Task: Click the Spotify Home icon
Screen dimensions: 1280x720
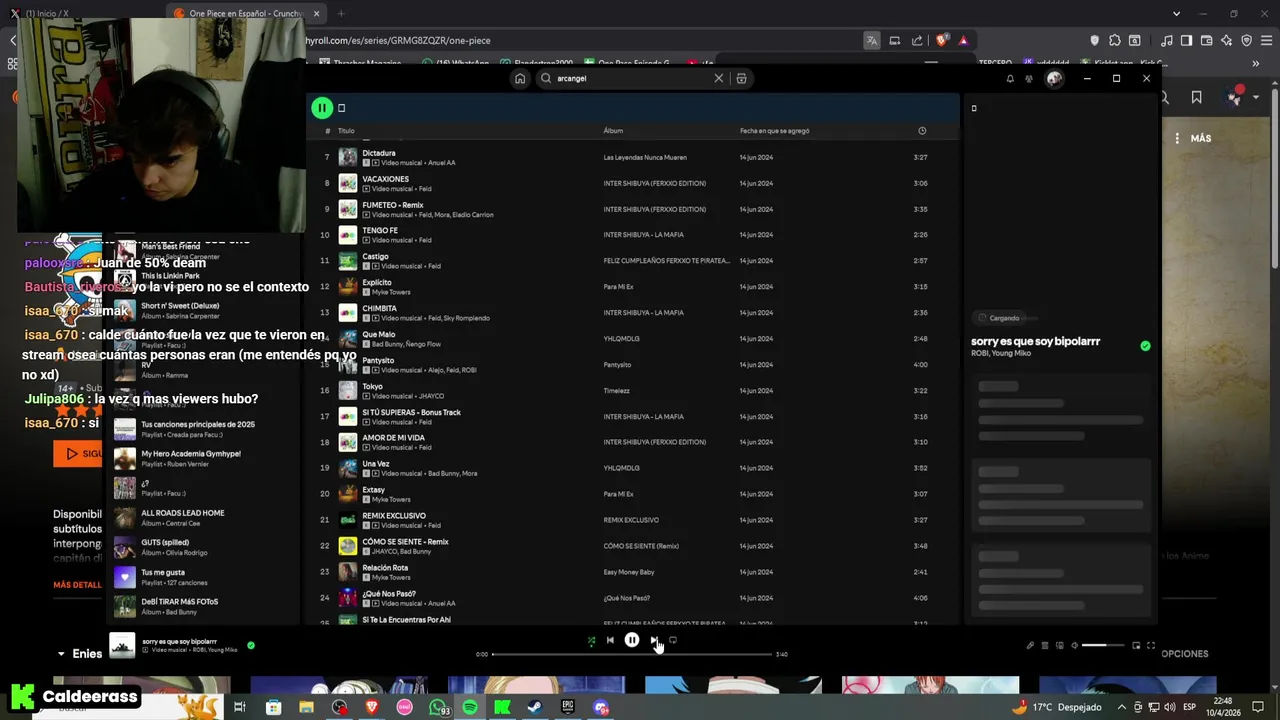Action: click(519, 78)
